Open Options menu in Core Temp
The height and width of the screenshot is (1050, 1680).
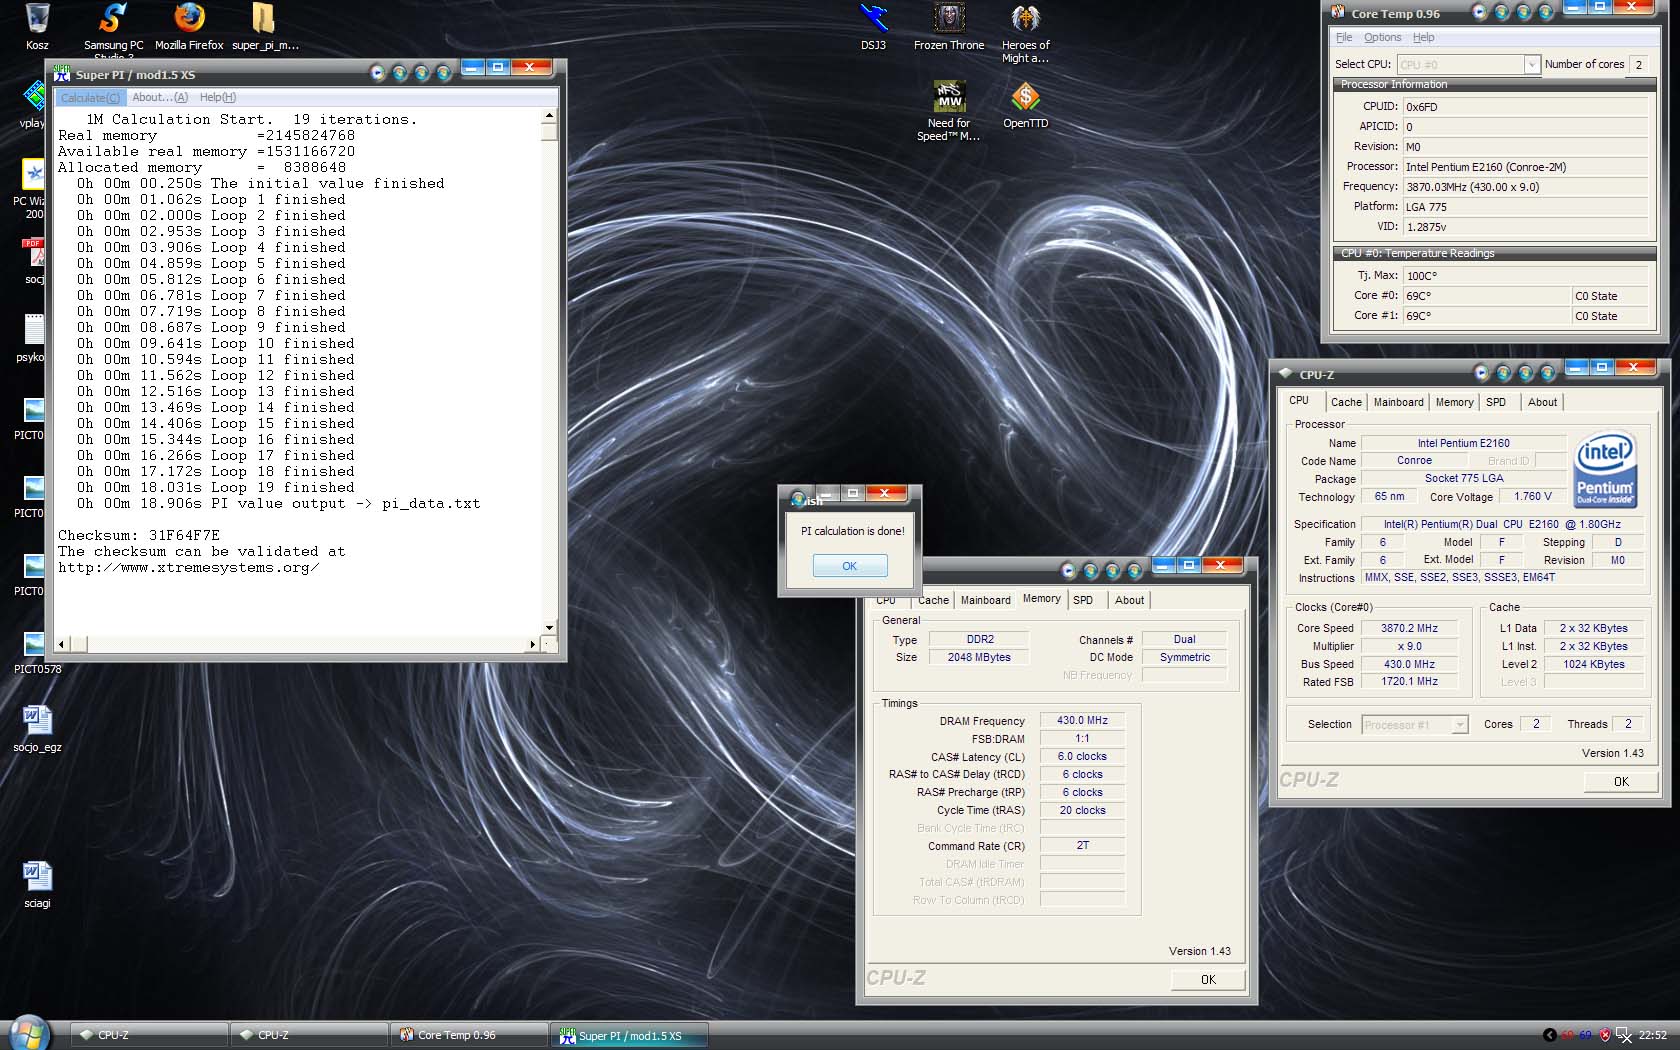1382,37
